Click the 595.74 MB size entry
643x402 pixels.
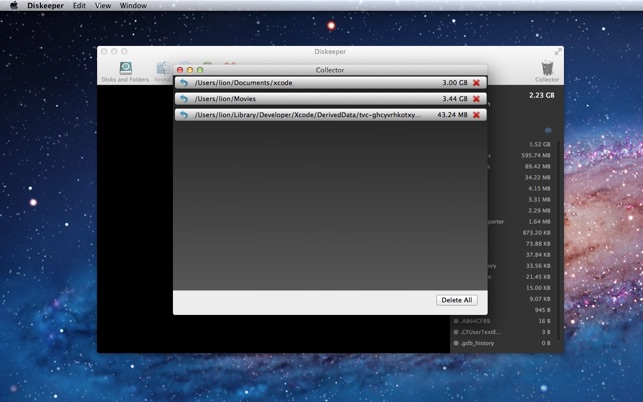pyautogui.click(x=536, y=155)
